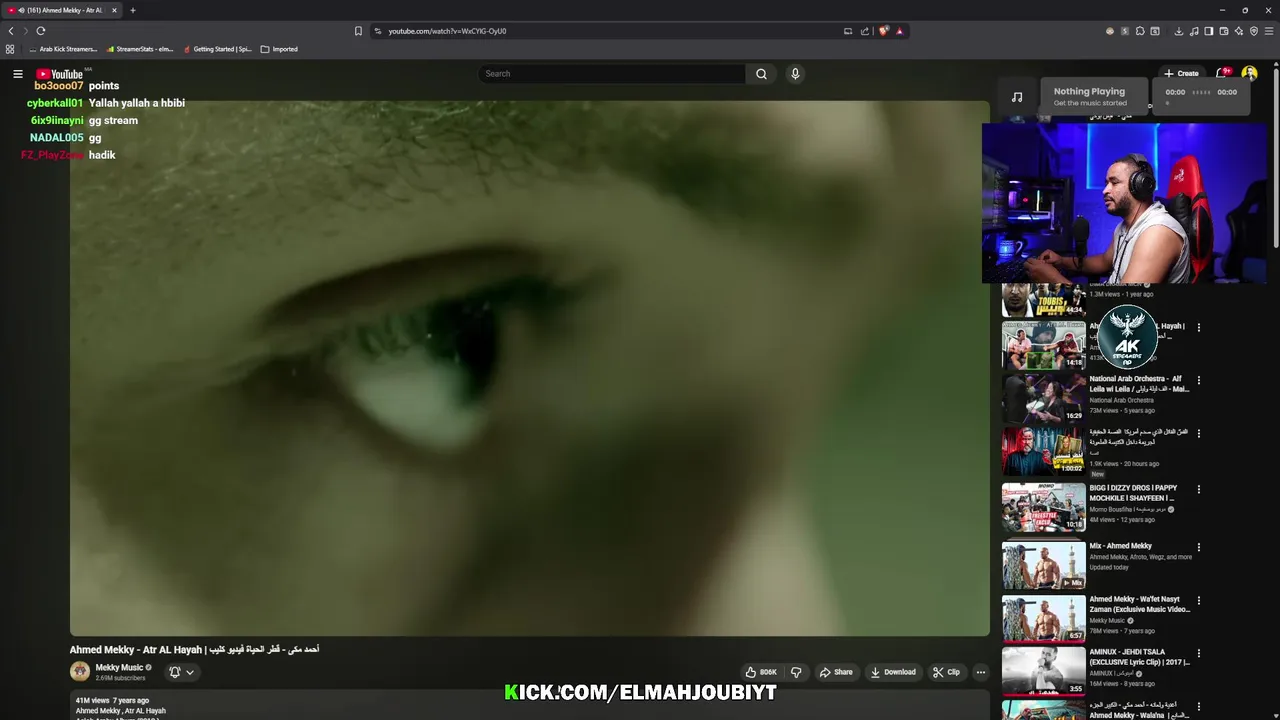Open the 1:00:02 crime story video thumbnail
The image size is (1280, 720).
(x=1043, y=451)
